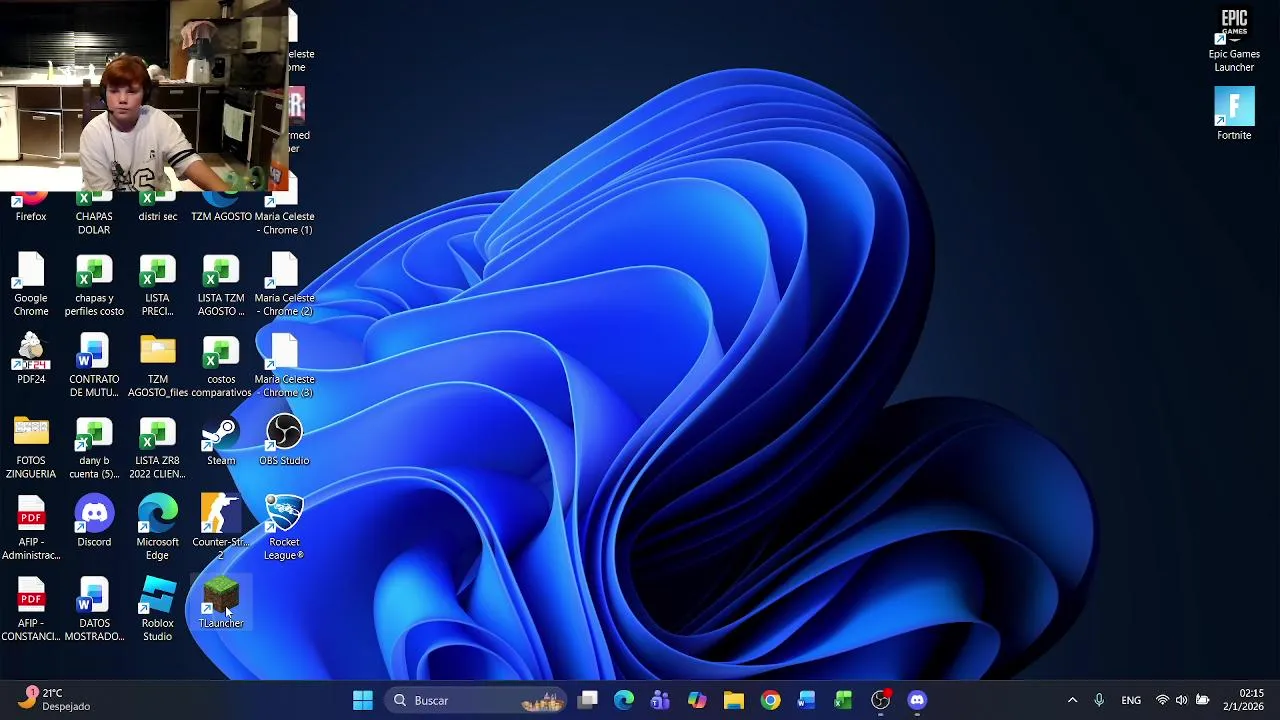Select FOTOS ZINGUERIA folder

31,446
